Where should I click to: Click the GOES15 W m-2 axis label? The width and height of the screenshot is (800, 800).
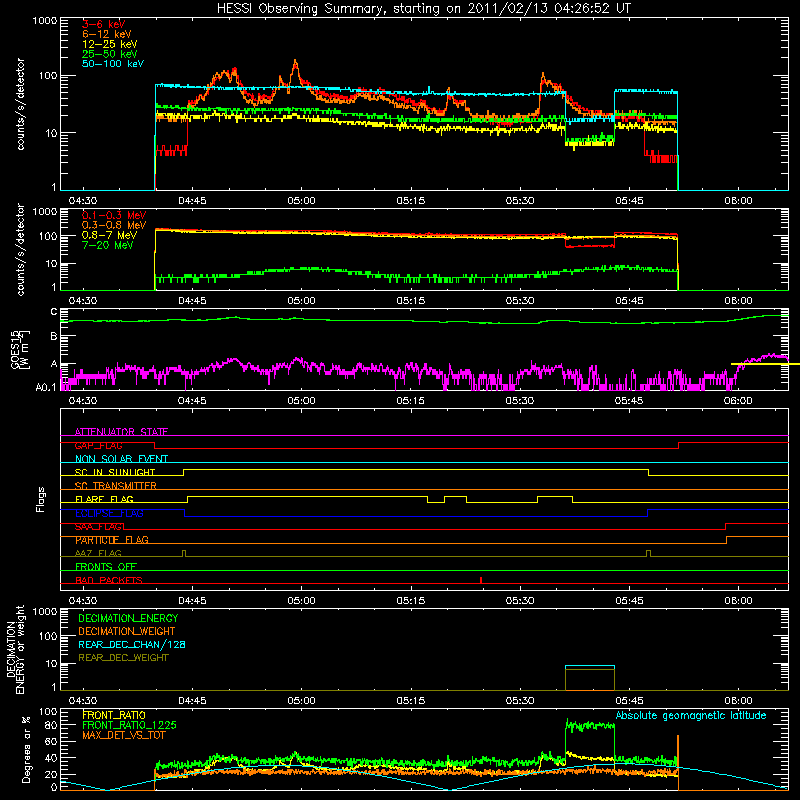19,349
